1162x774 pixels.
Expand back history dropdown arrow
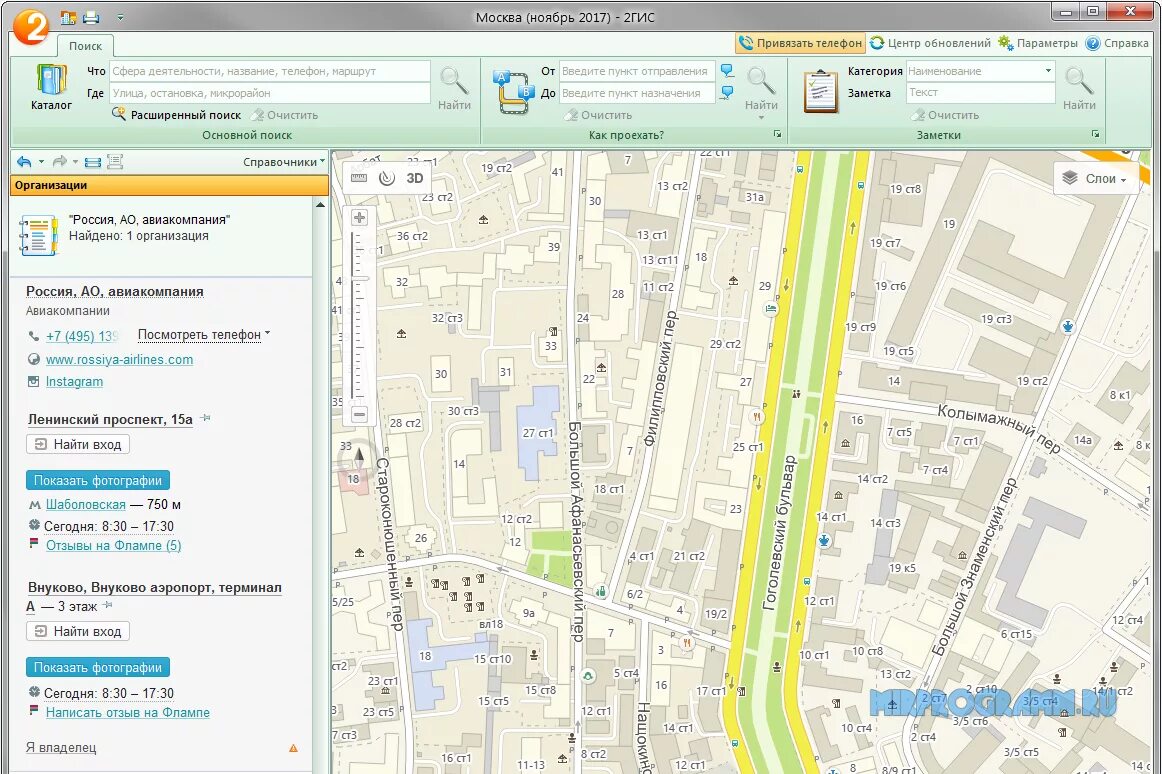pos(41,162)
